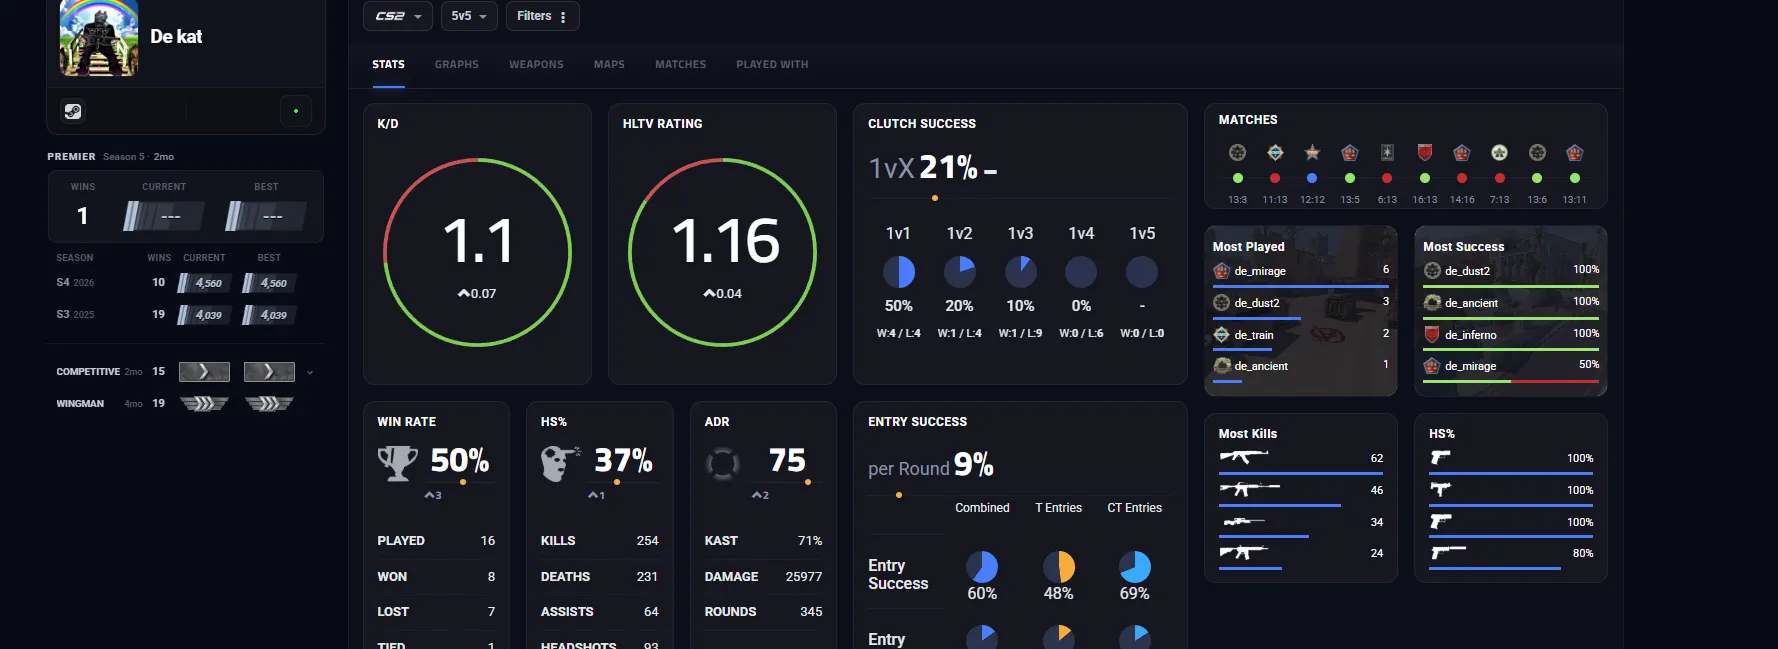Click the De kat profile avatar

point(99,38)
